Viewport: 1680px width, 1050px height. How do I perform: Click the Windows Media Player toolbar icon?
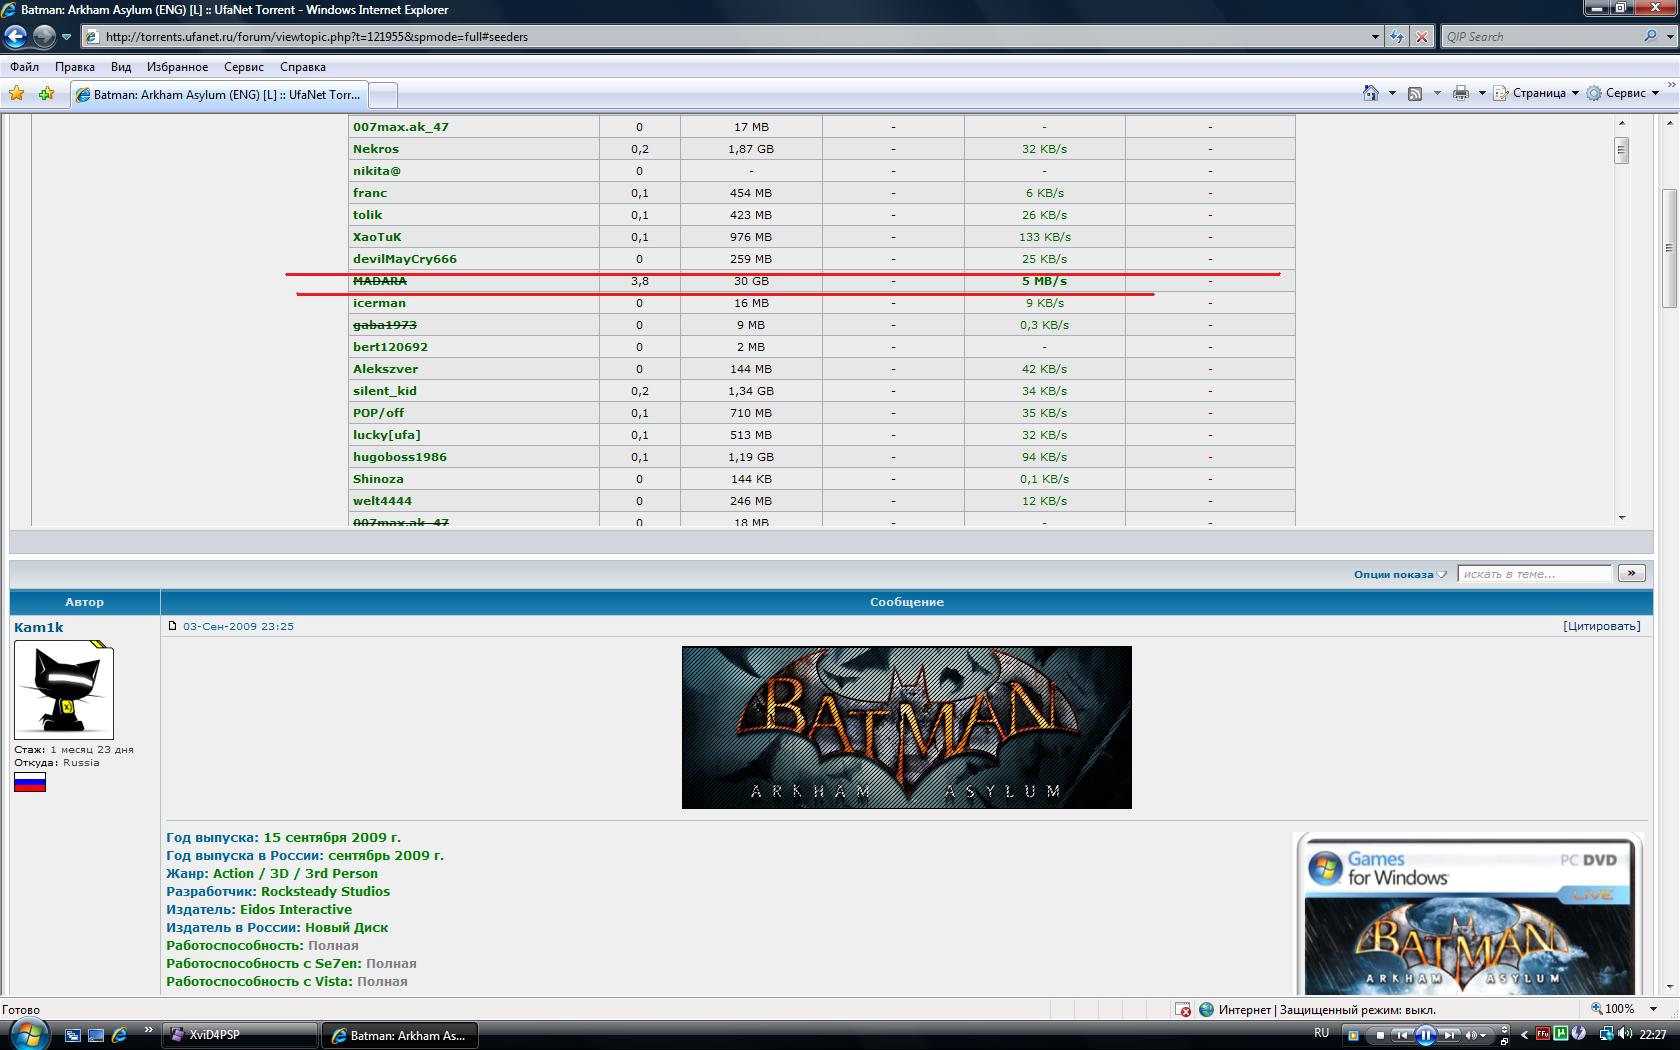pos(1352,1035)
